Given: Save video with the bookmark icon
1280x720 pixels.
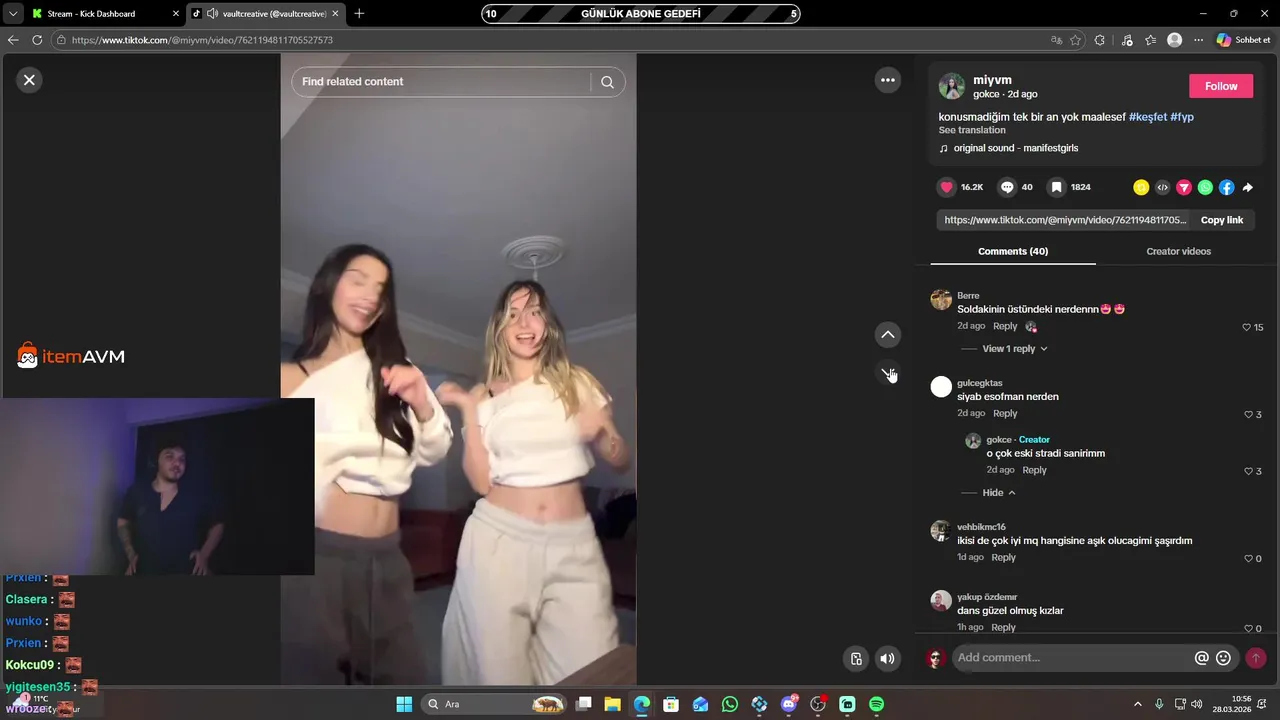Looking at the screenshot, I should 1056,187.
